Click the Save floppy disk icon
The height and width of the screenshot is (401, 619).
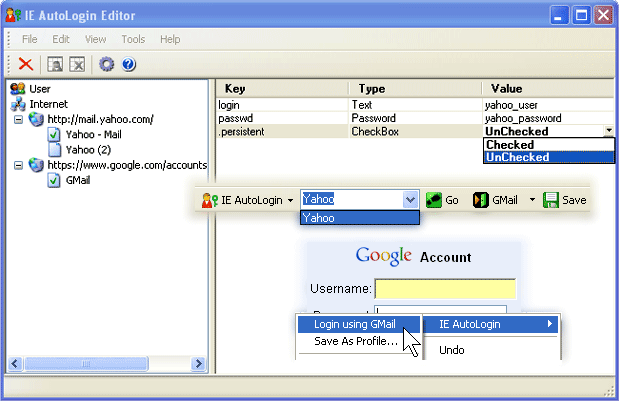pos(551,200)
